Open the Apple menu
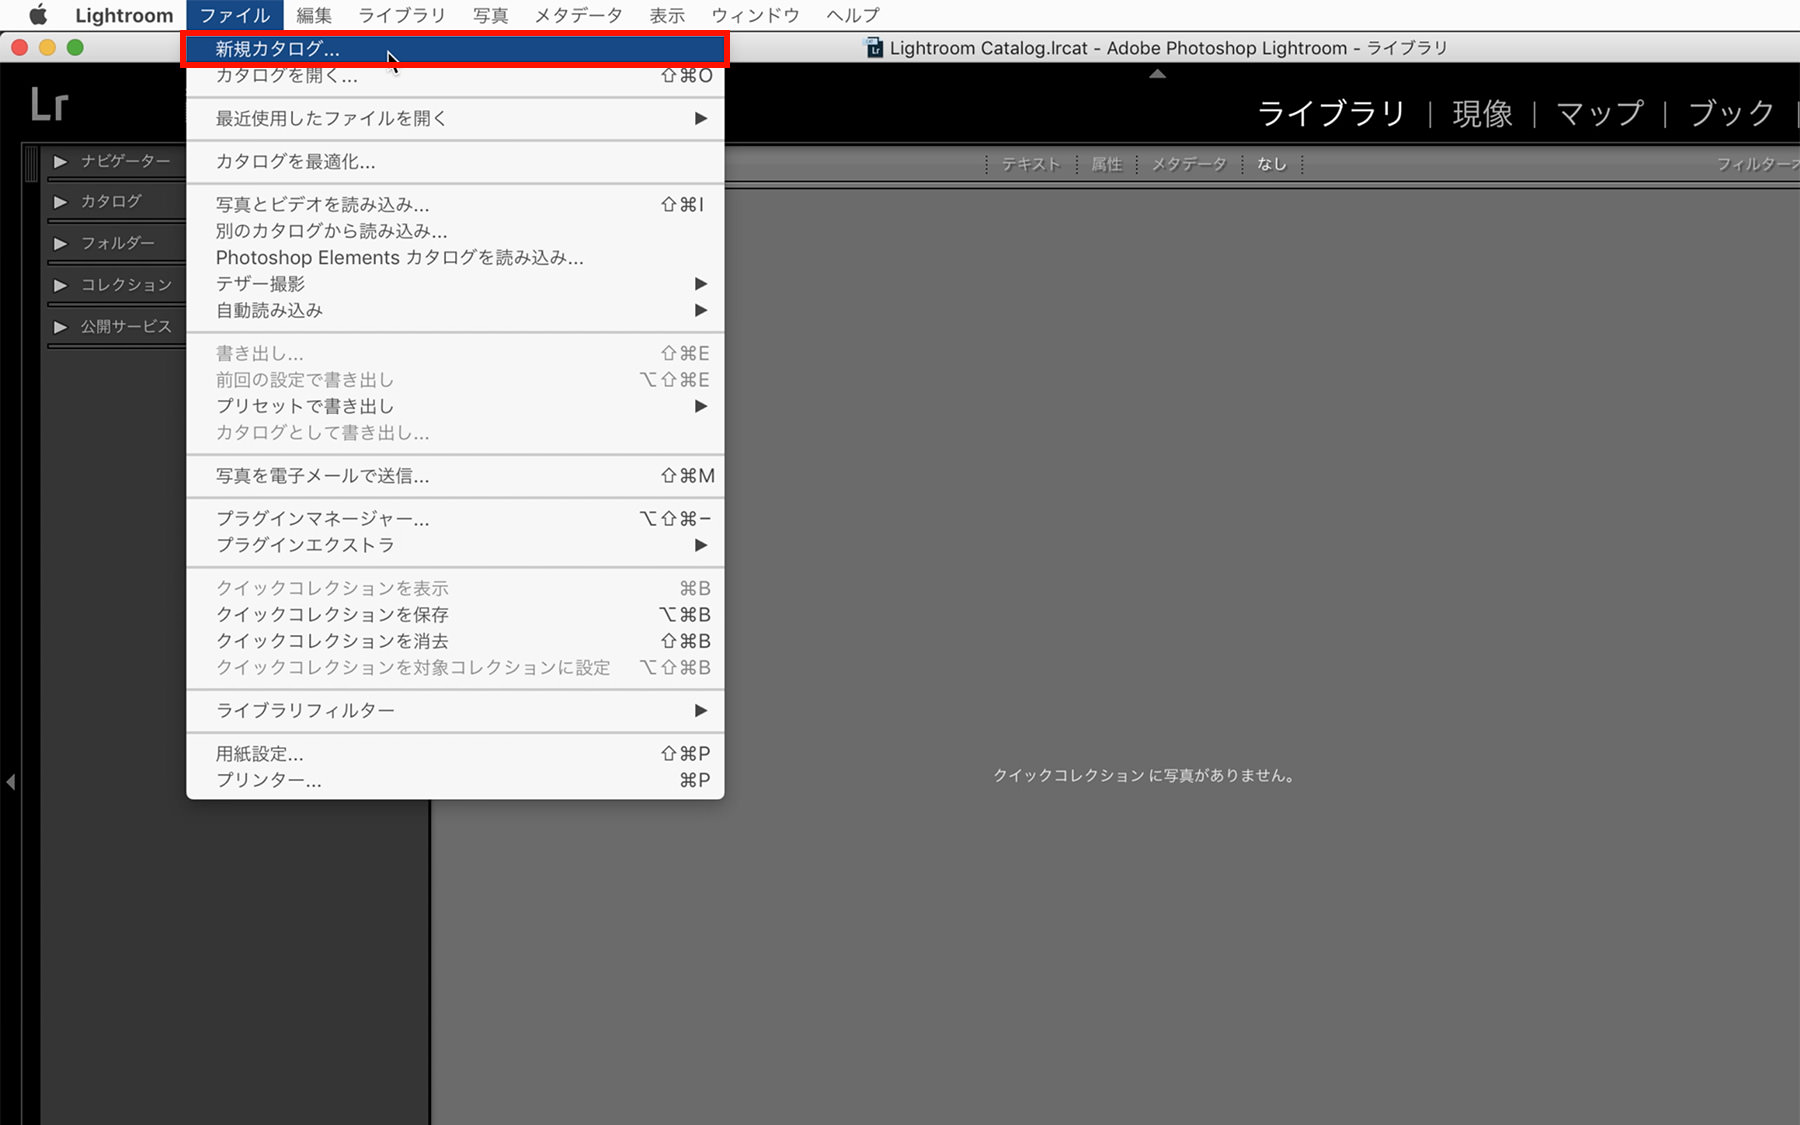The height and width of the screenshot is (1125, 1800). pyautogui.click(x=37, y=15)
